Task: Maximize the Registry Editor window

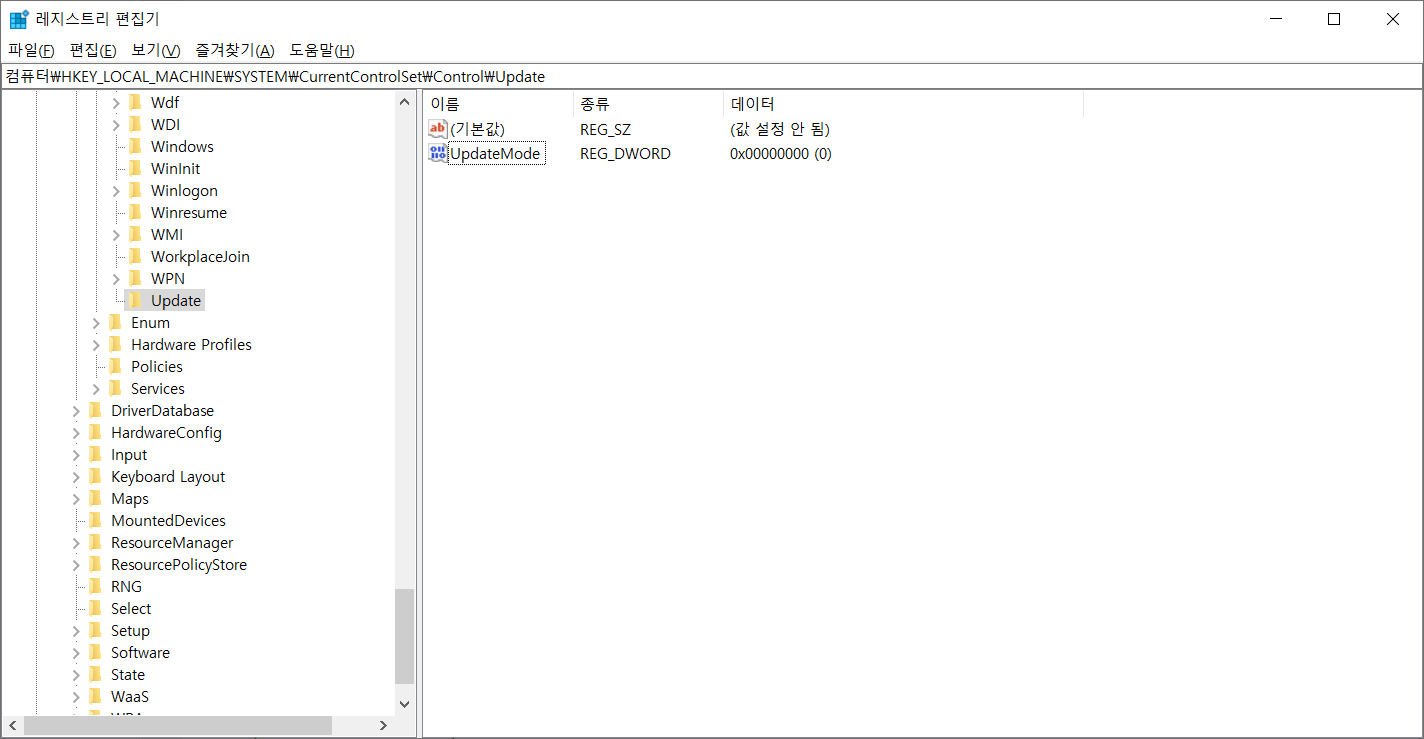Action: tap(1334, 19)
